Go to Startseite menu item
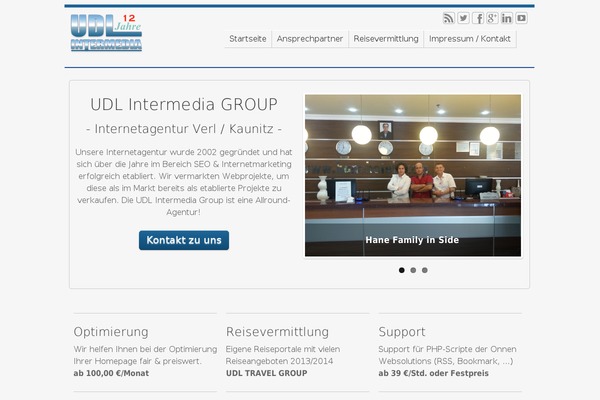 [248, 39]
